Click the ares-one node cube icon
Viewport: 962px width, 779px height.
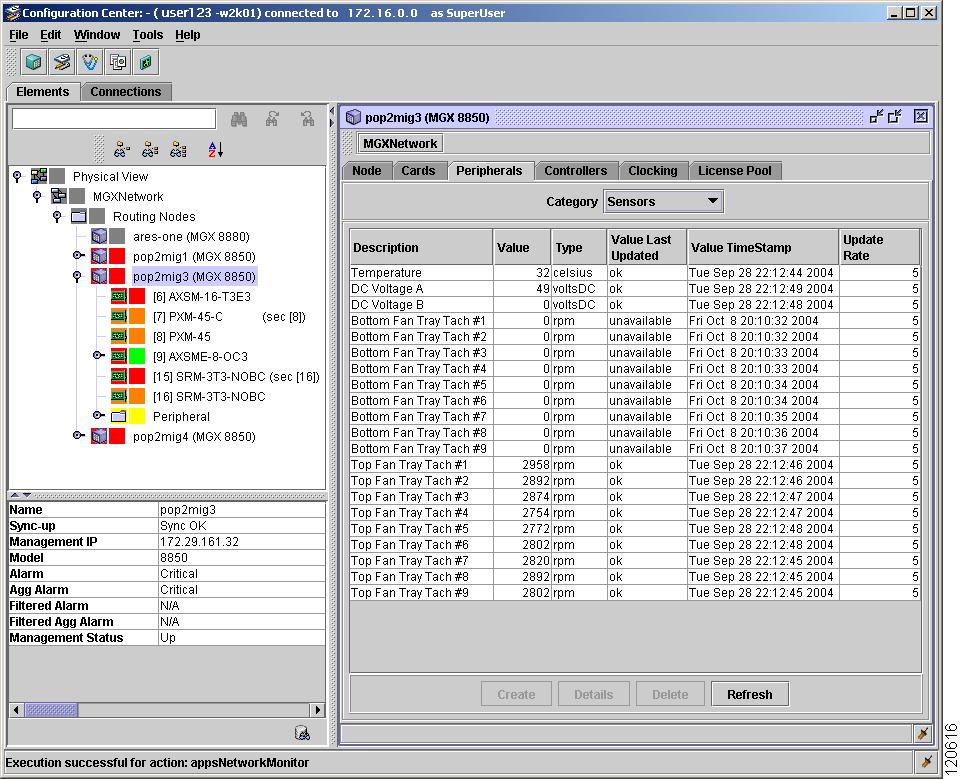[99, 236]
